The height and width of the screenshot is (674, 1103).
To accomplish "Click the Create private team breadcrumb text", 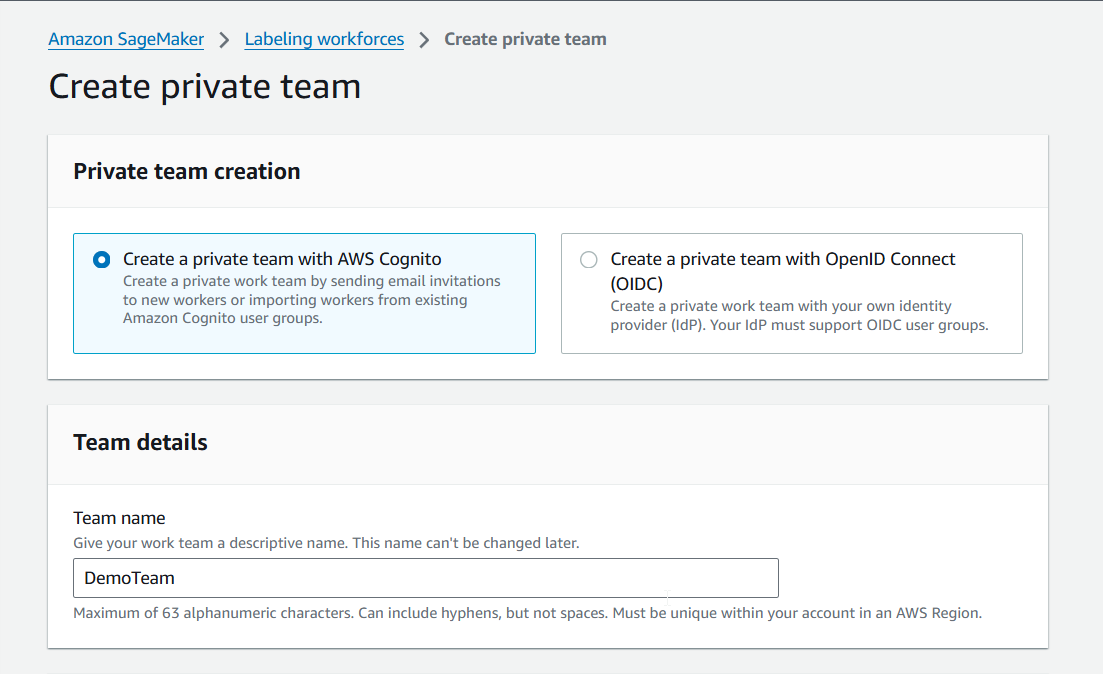I will (x=525, y=39).
